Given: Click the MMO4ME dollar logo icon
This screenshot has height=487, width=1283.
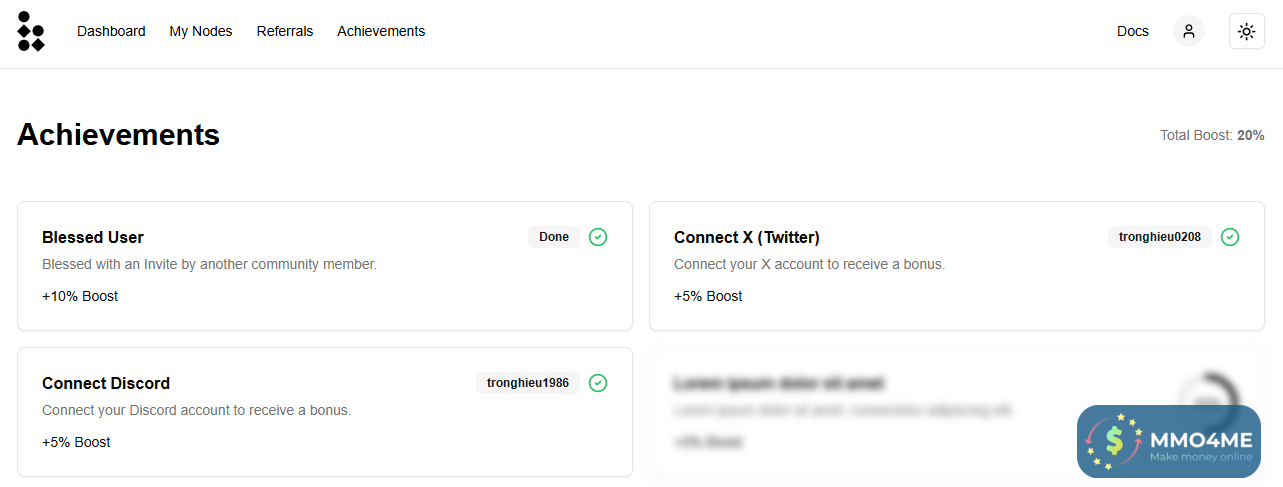Looking at the screenshot, I should point(1112,441).
